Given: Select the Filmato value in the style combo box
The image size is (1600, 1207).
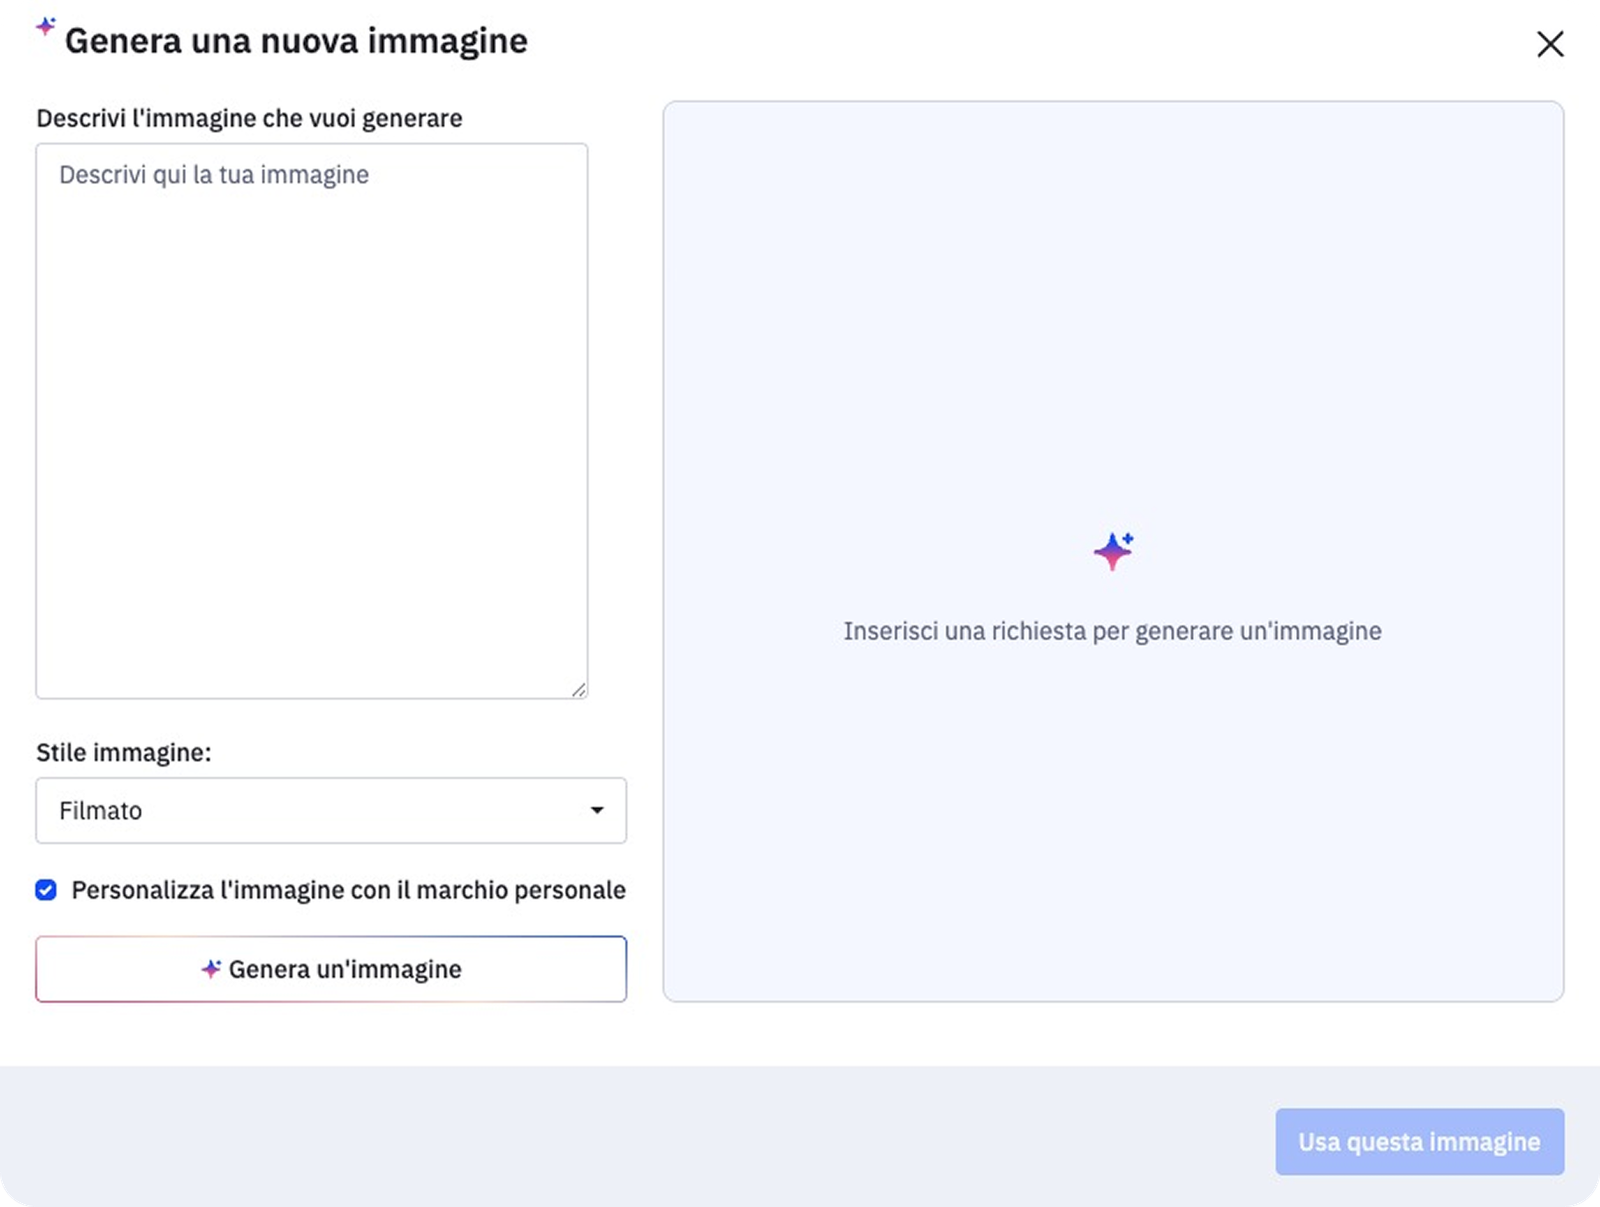Looking at the screenshot, I should click(101, 811).
